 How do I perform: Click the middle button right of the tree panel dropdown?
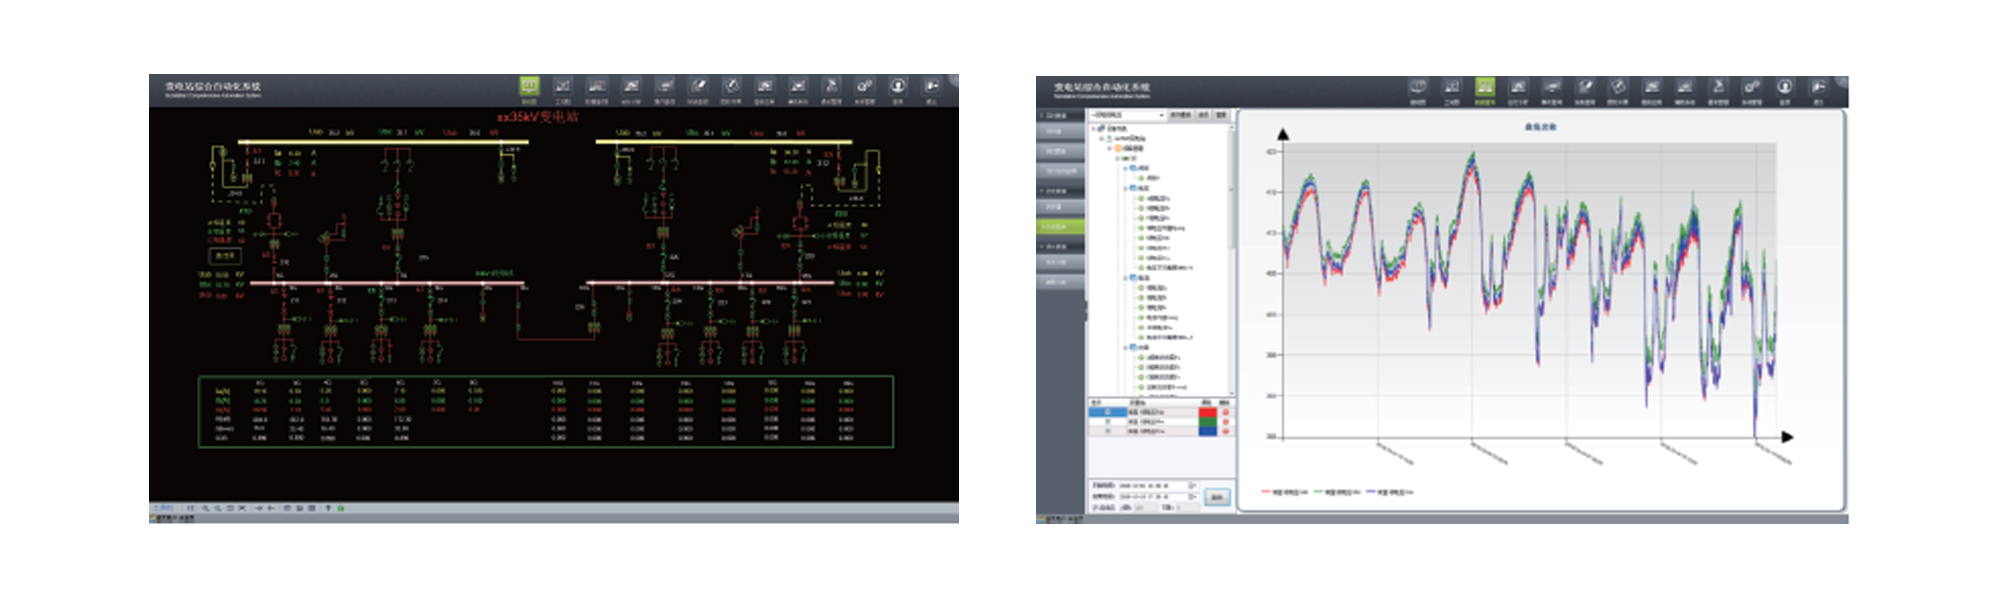click(x=1203, y=115)
